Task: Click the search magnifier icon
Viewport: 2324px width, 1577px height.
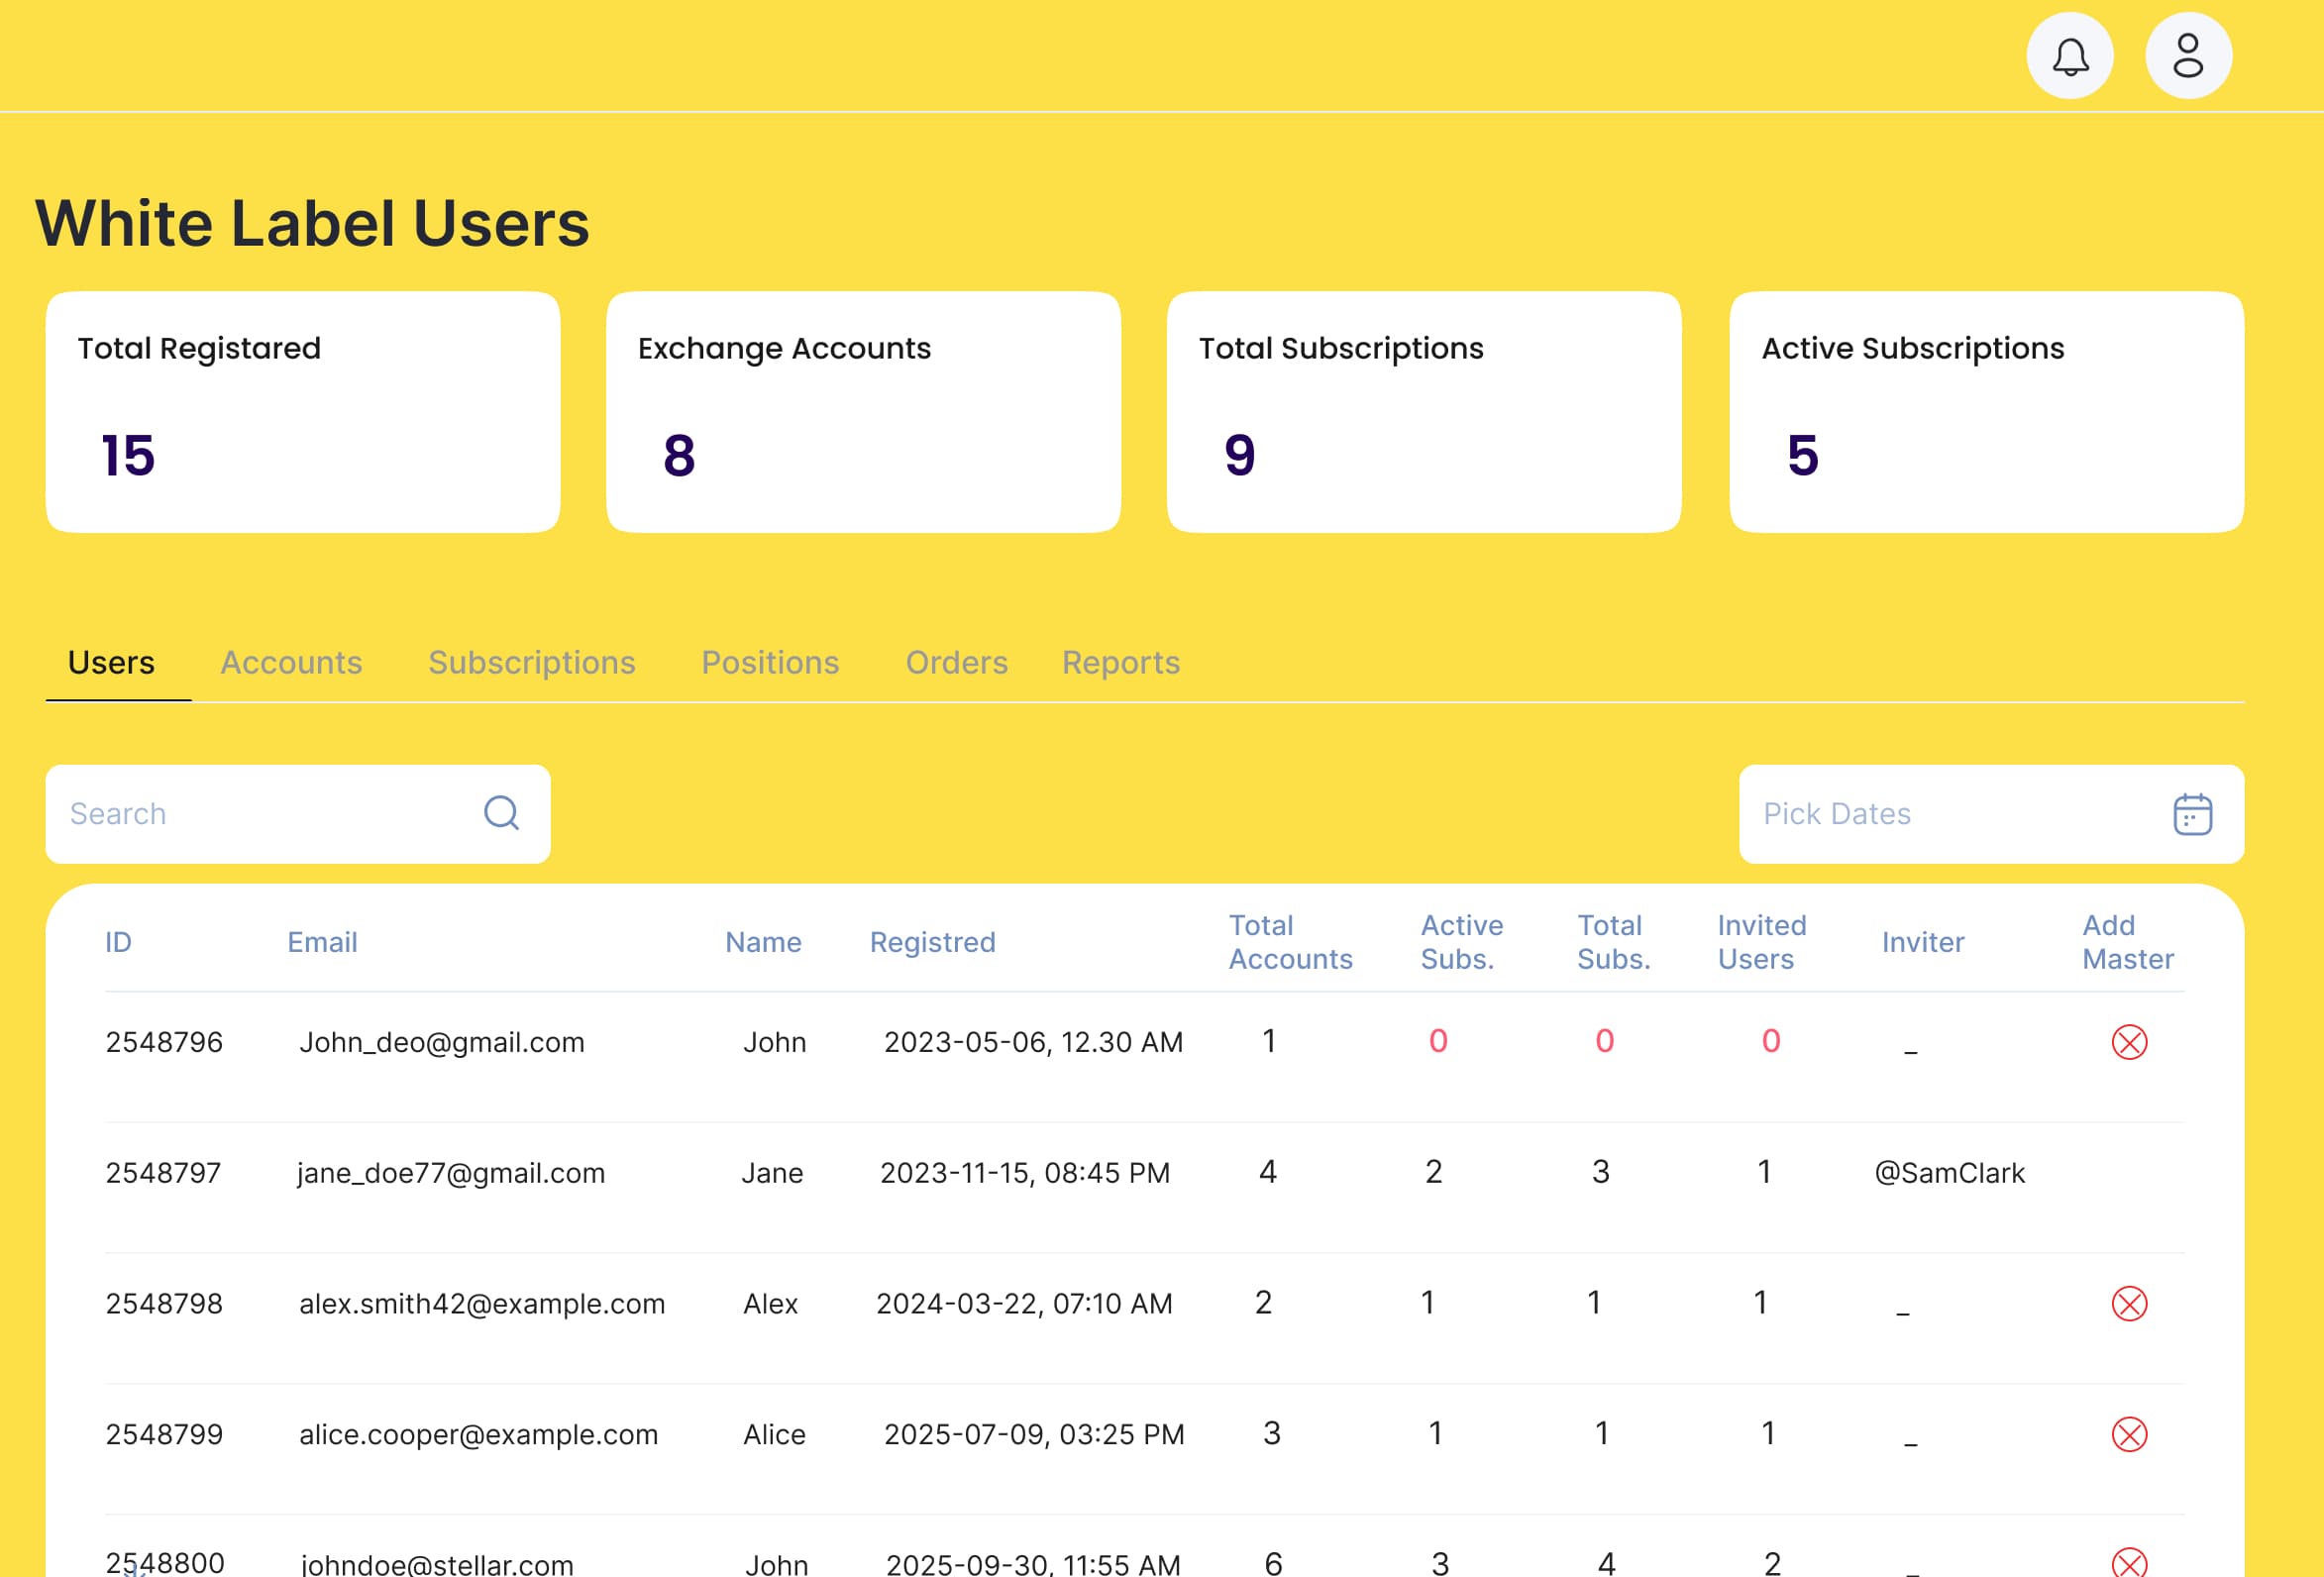Action: 501,813
